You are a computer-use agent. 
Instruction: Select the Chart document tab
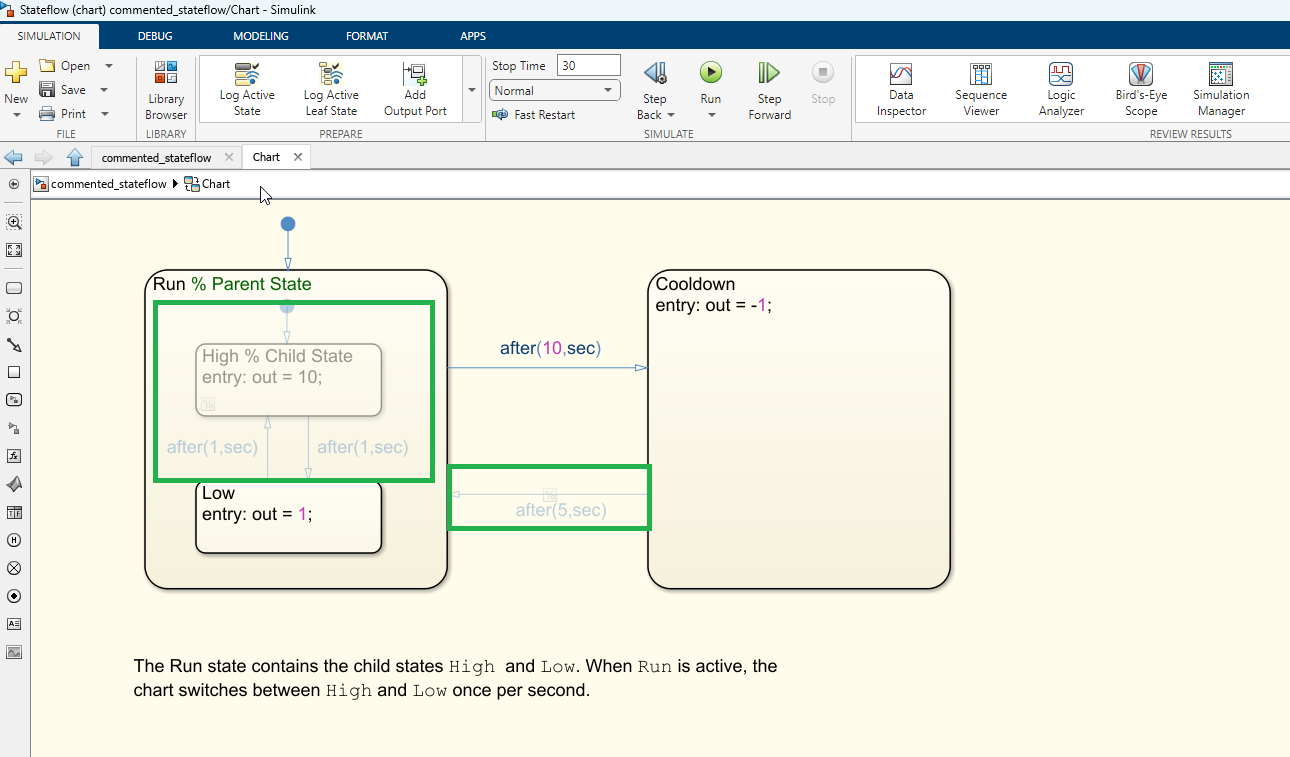266,157
